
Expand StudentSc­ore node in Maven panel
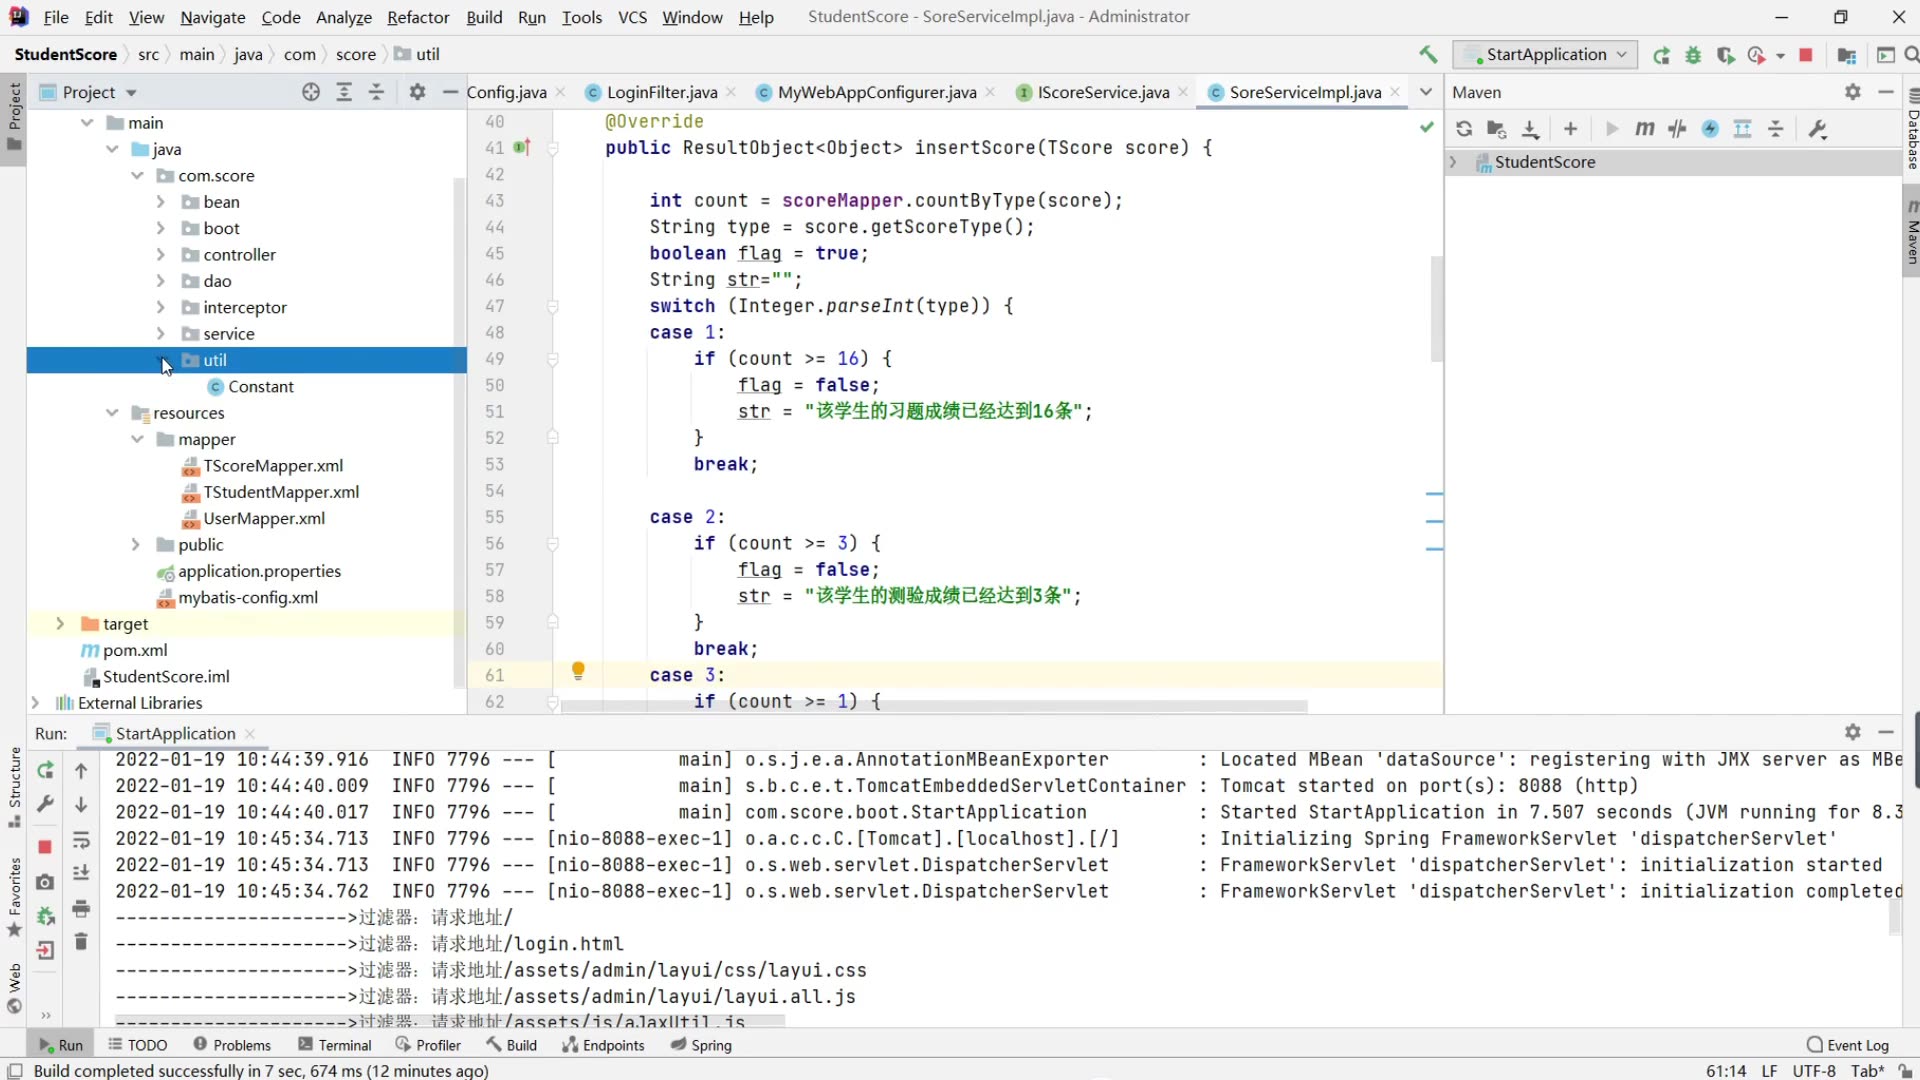tap(1453, 162)
